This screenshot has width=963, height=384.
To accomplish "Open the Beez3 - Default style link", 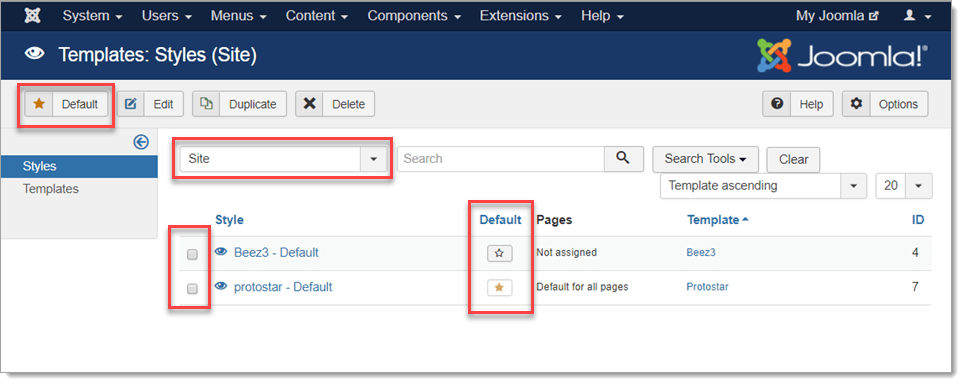I will tap(276, 253).
